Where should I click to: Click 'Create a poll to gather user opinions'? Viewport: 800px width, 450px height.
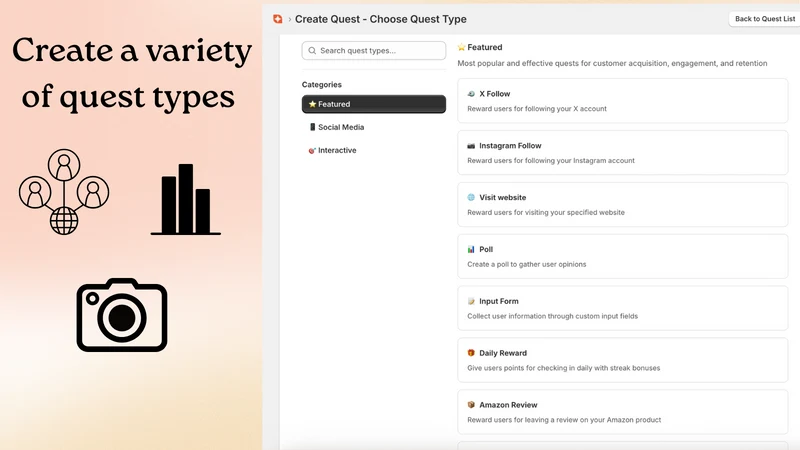click(x=527, y=264)
